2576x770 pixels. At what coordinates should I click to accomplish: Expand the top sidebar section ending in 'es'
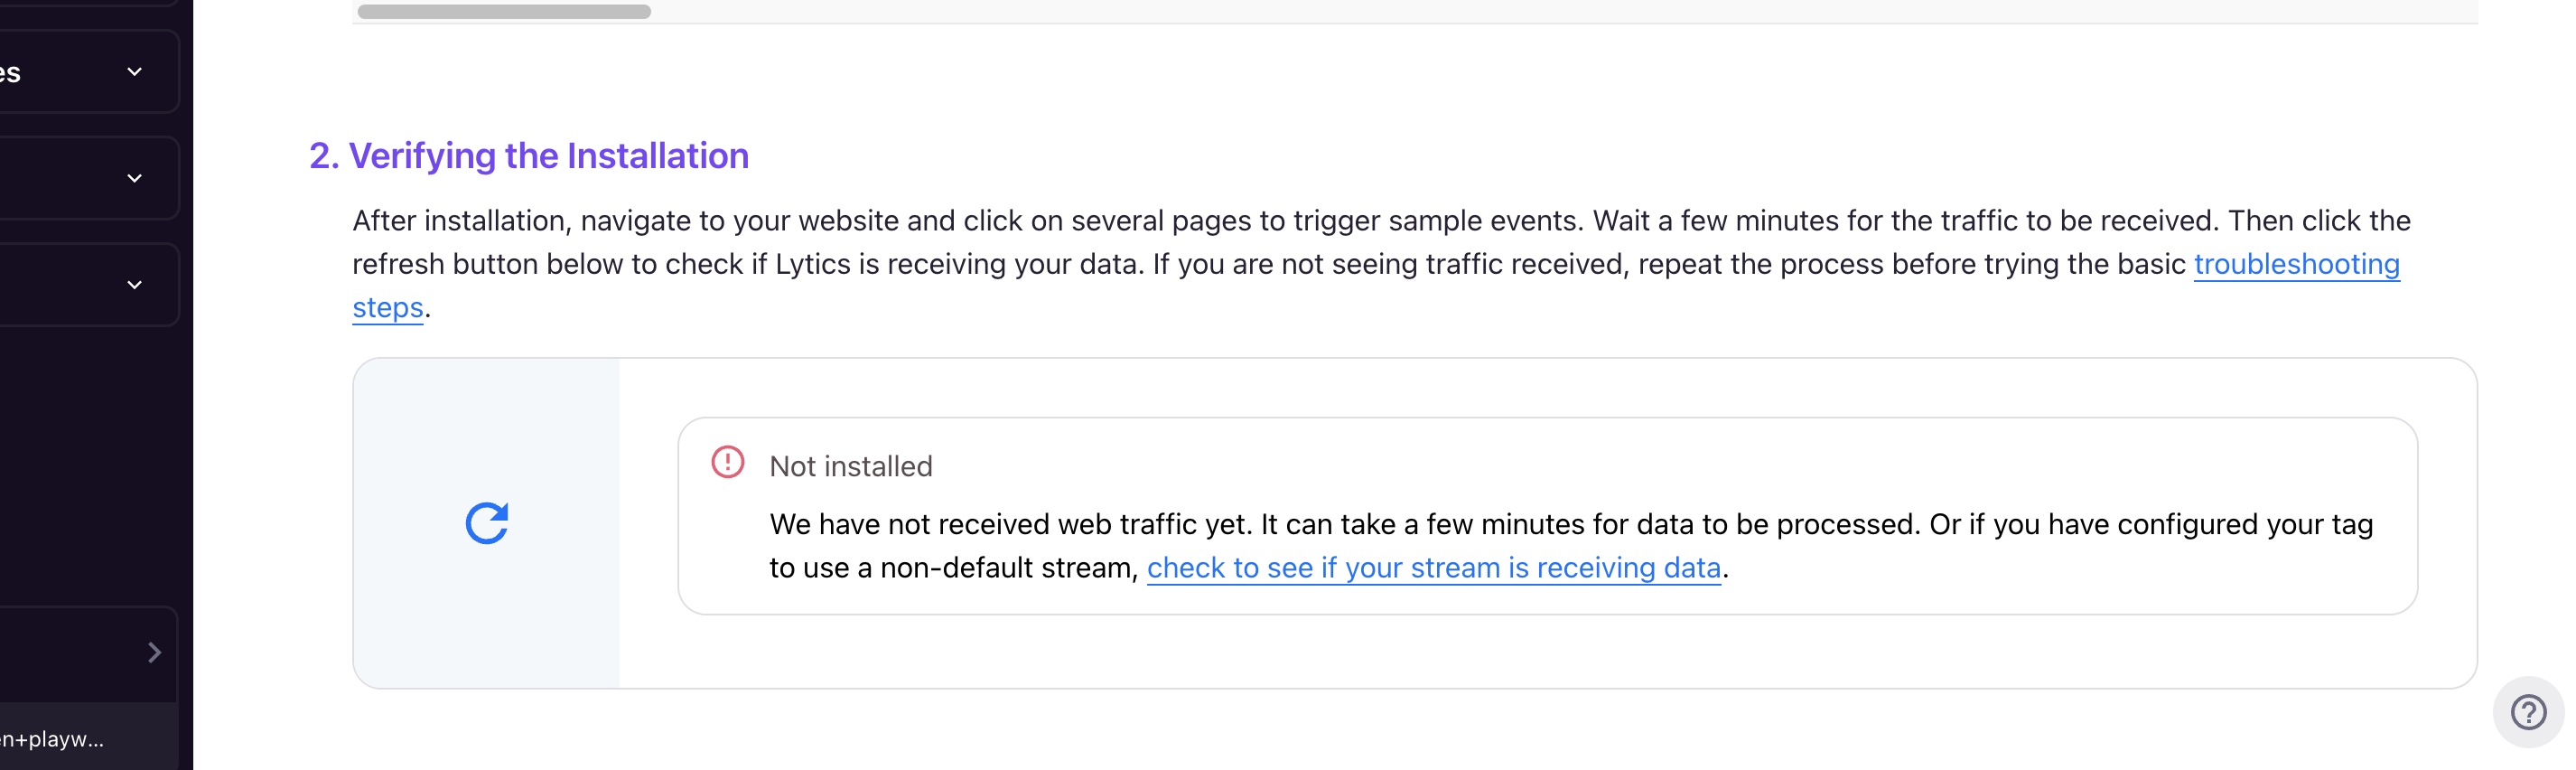[134, 72]
